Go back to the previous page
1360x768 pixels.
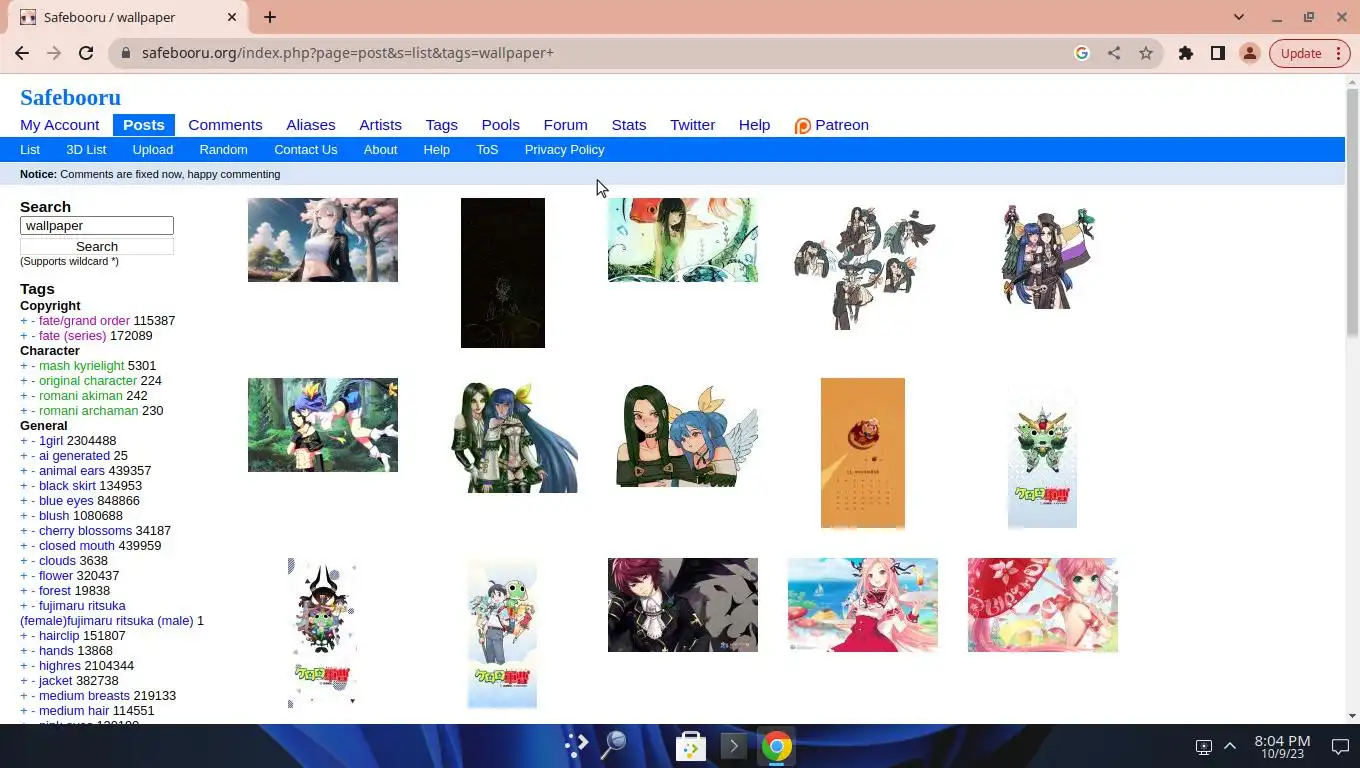point(22,53)
